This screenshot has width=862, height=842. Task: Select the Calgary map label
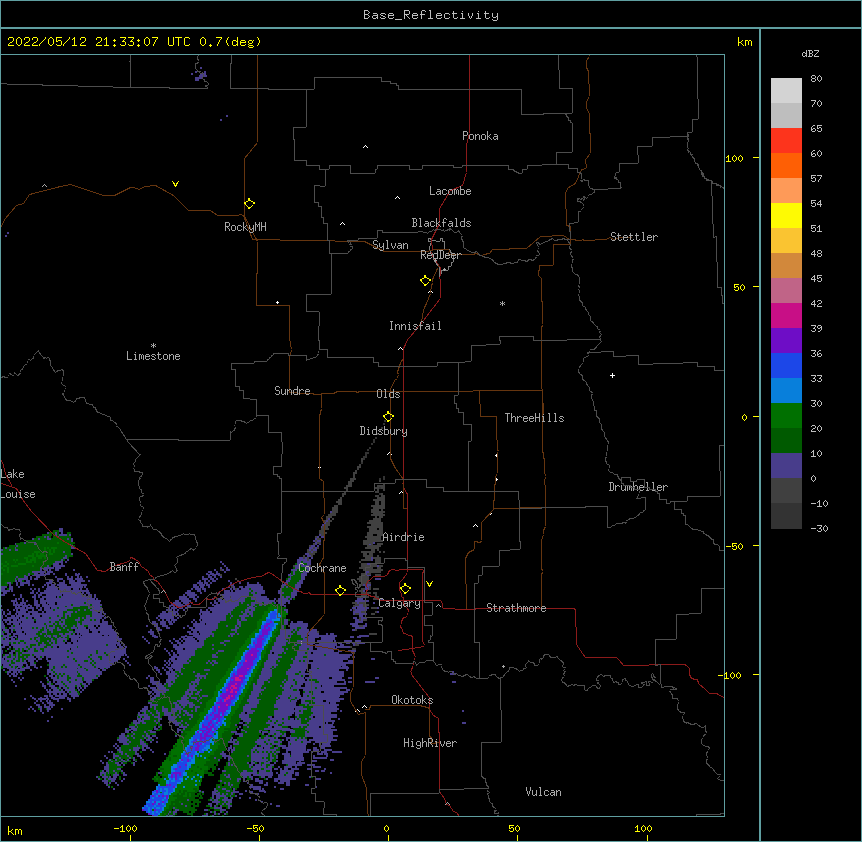click(x=399, y=603)
